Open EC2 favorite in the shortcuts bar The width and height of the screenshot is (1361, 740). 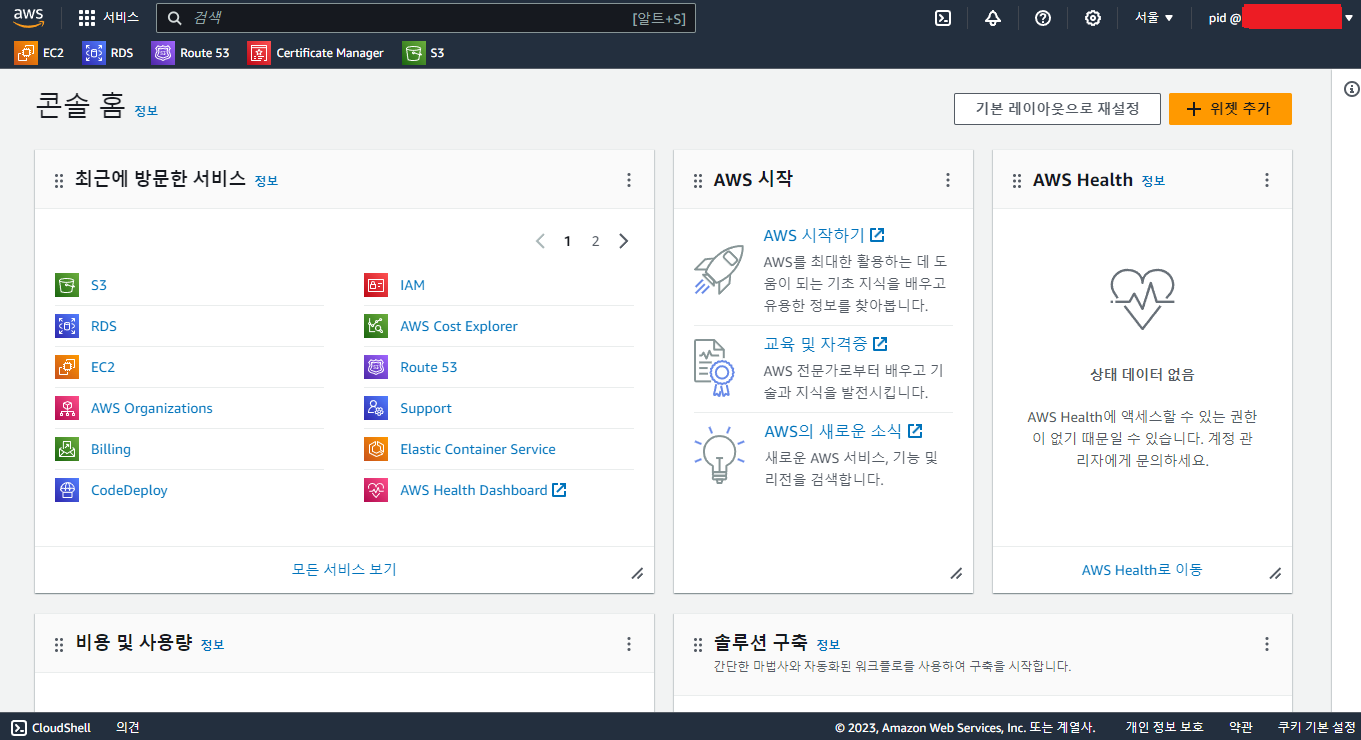click(x=39, y=53)
